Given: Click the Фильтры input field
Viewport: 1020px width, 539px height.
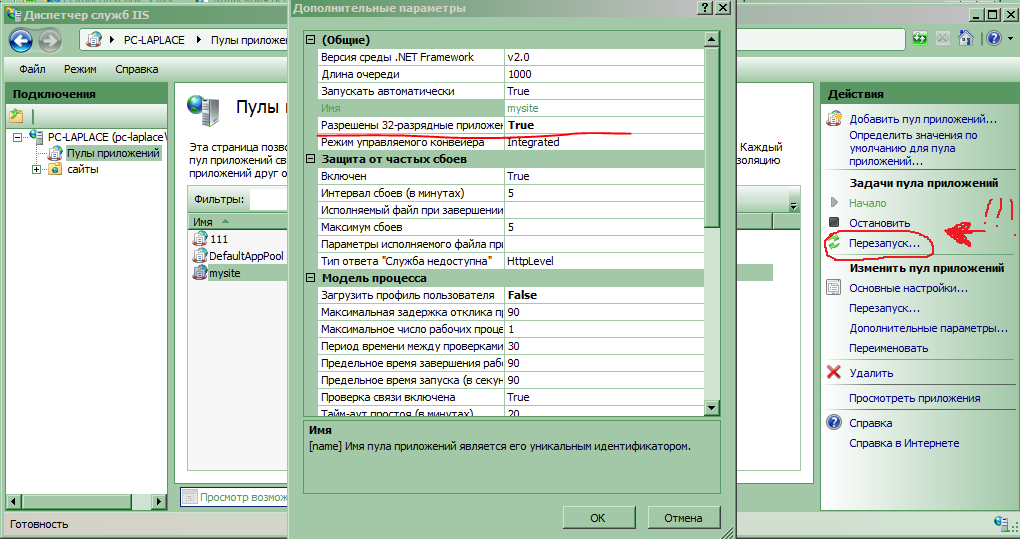Looking at the screenshot, I should pyautogui.click(x=268, y=200).
